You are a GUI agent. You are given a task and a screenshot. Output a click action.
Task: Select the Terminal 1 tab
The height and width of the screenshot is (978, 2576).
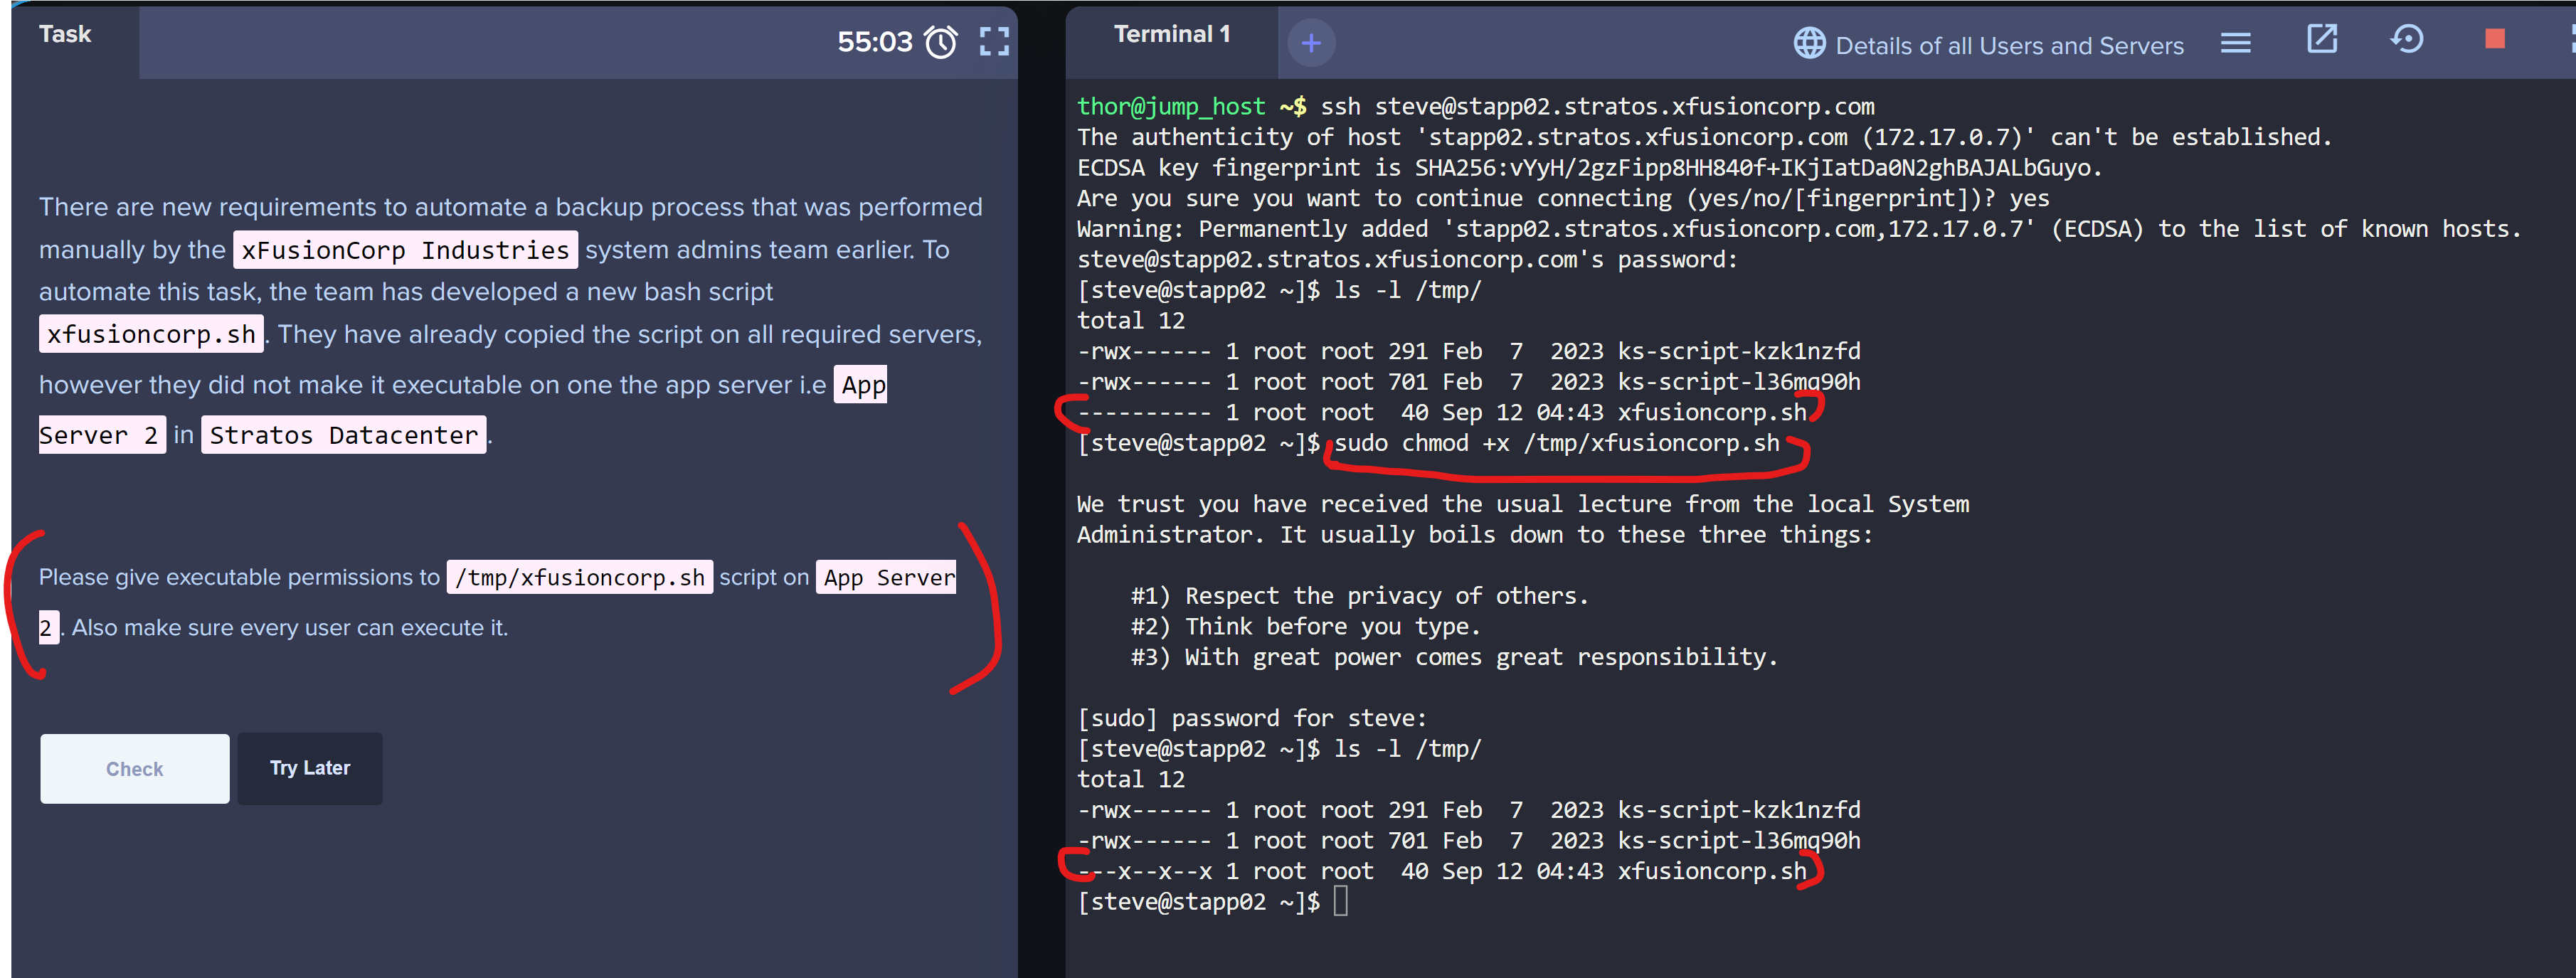pyautogui.click(x=1171, y=34)
